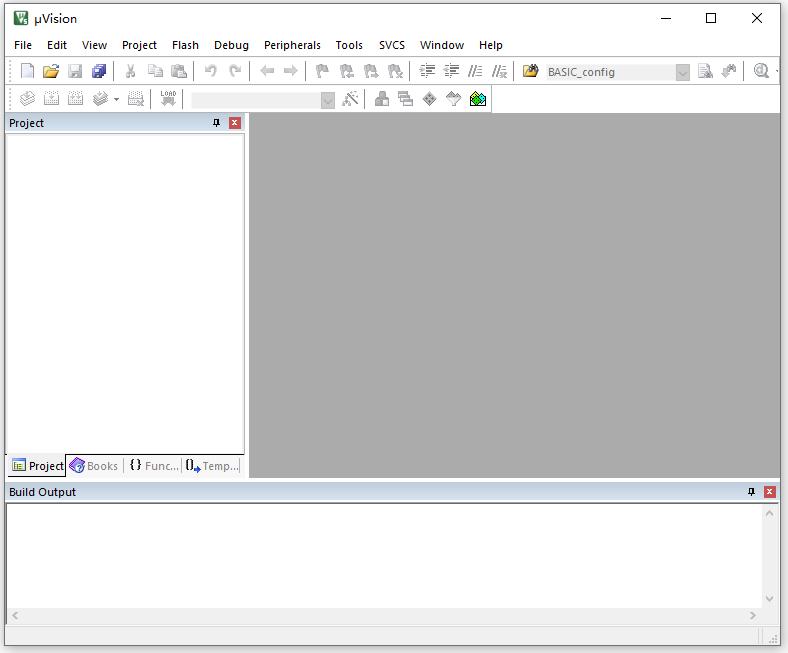Open the Flash menu
This screenshot has width=788, height=653.
pos(185,45)
